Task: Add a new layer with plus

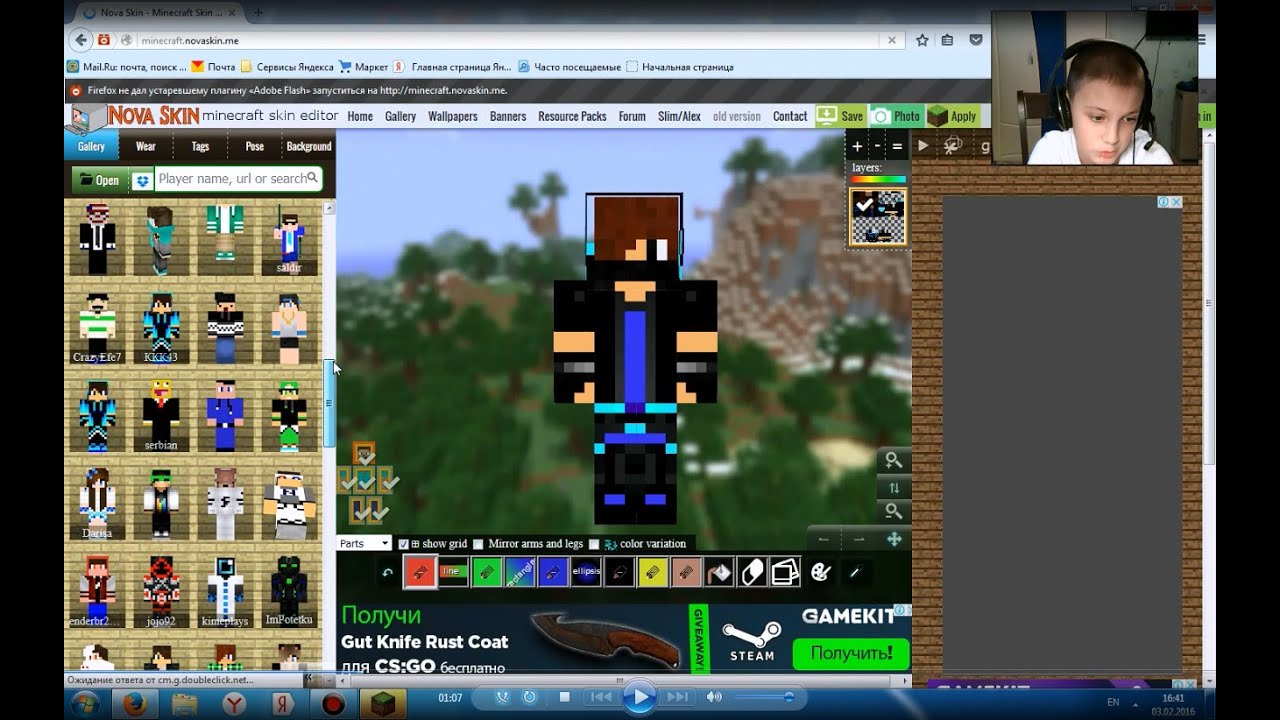Action: point(857,146)
